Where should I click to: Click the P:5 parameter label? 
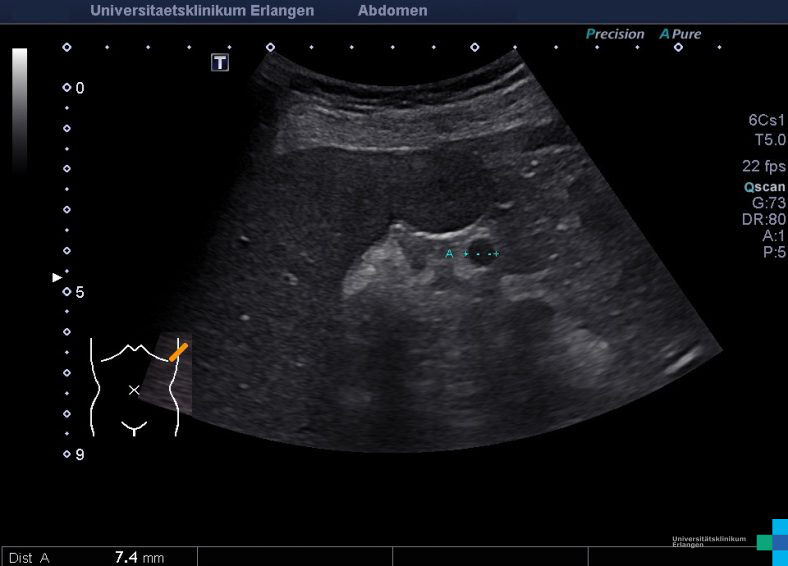[x=773, y=252]
